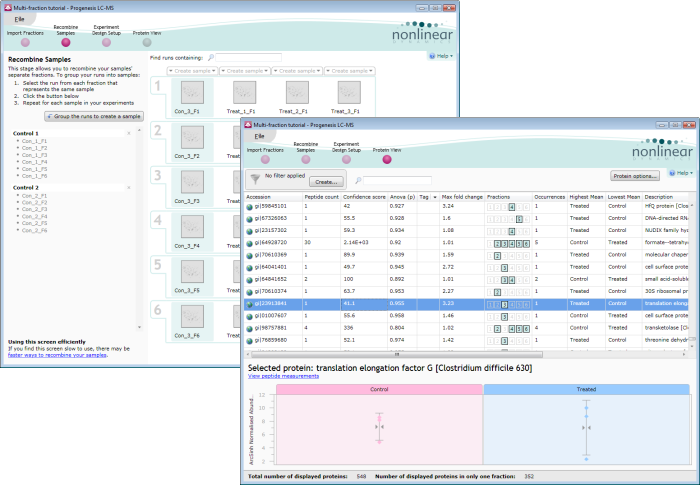This screenshot has height=485, width=700.
Task: Open faster ways to recombine your samples link
Action: point(57,355)
